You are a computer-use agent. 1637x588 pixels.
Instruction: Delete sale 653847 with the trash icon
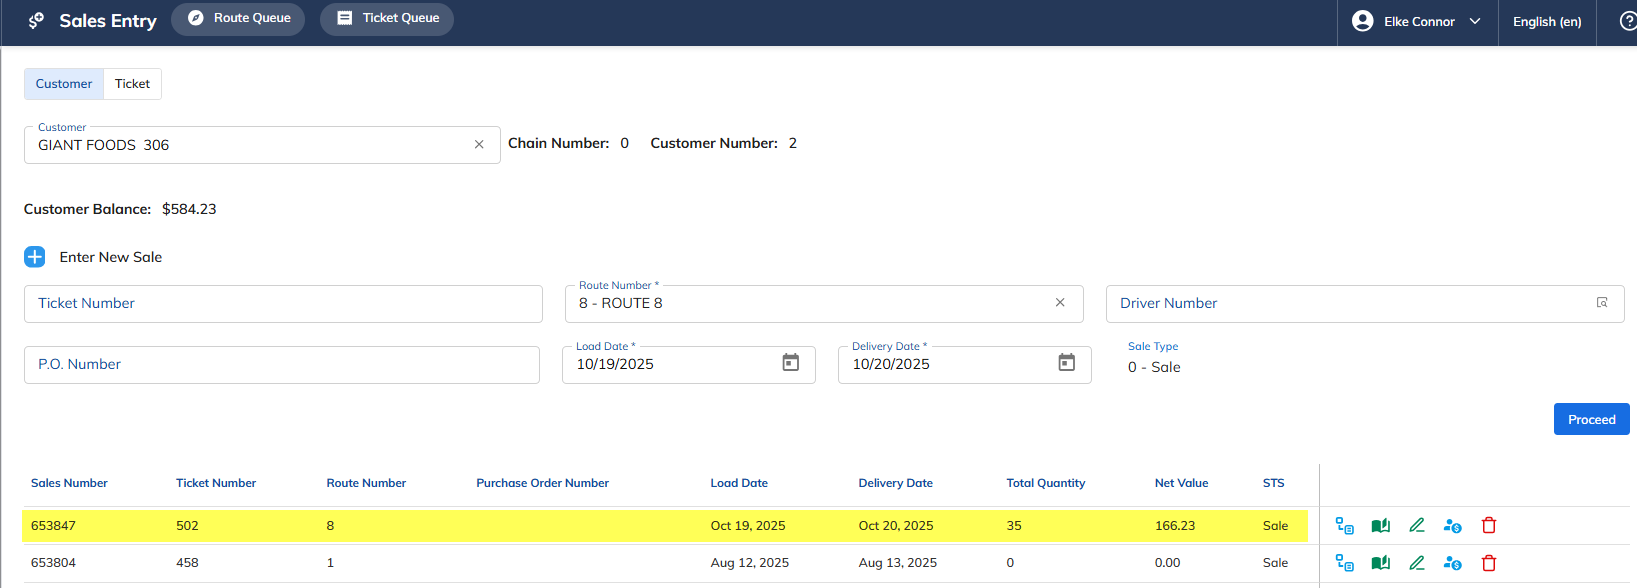pos(1489,526)
